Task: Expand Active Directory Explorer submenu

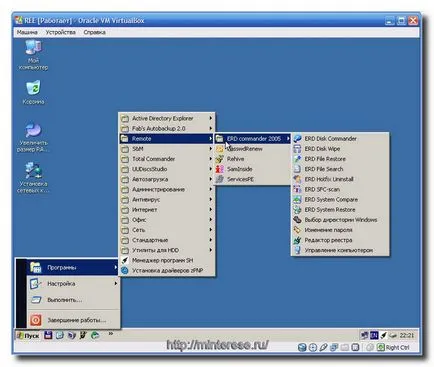Action: [167, 118]
